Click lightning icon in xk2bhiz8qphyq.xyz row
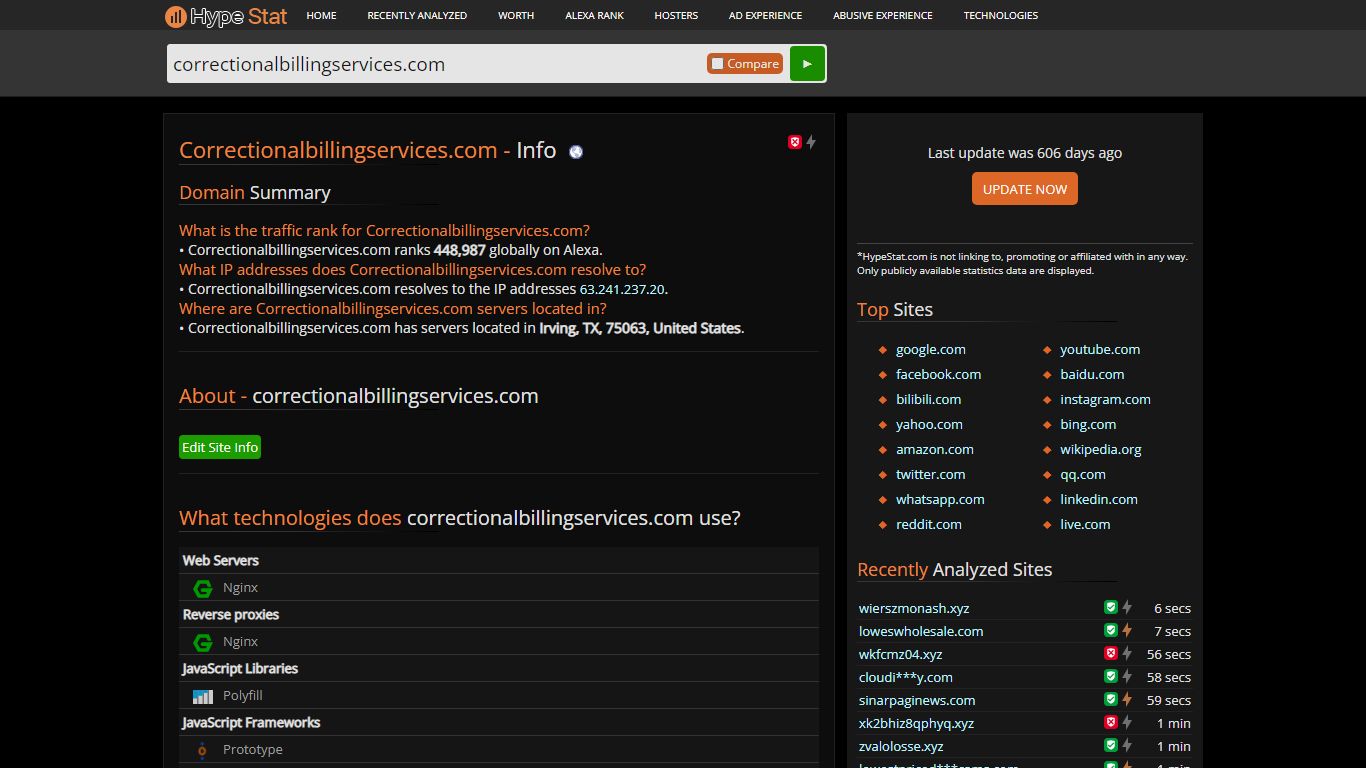1366x768 pixels. pos(1127,722)
